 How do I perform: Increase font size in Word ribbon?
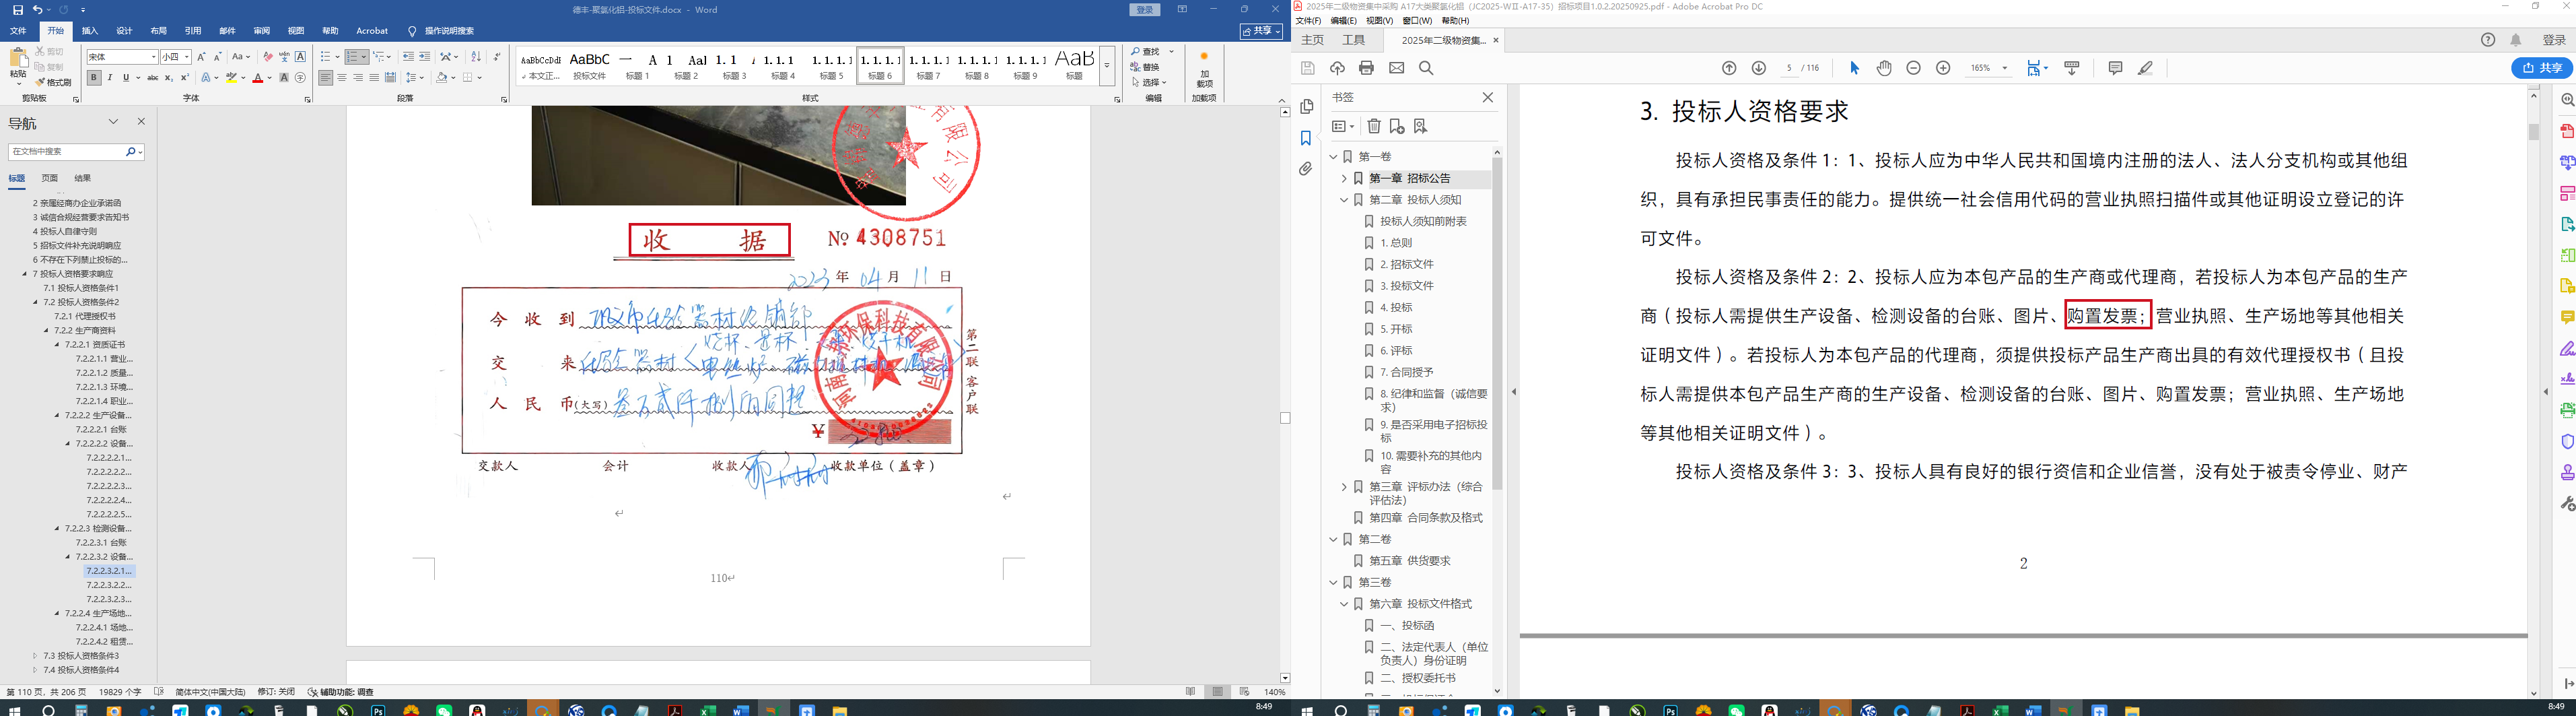[201, 57]
